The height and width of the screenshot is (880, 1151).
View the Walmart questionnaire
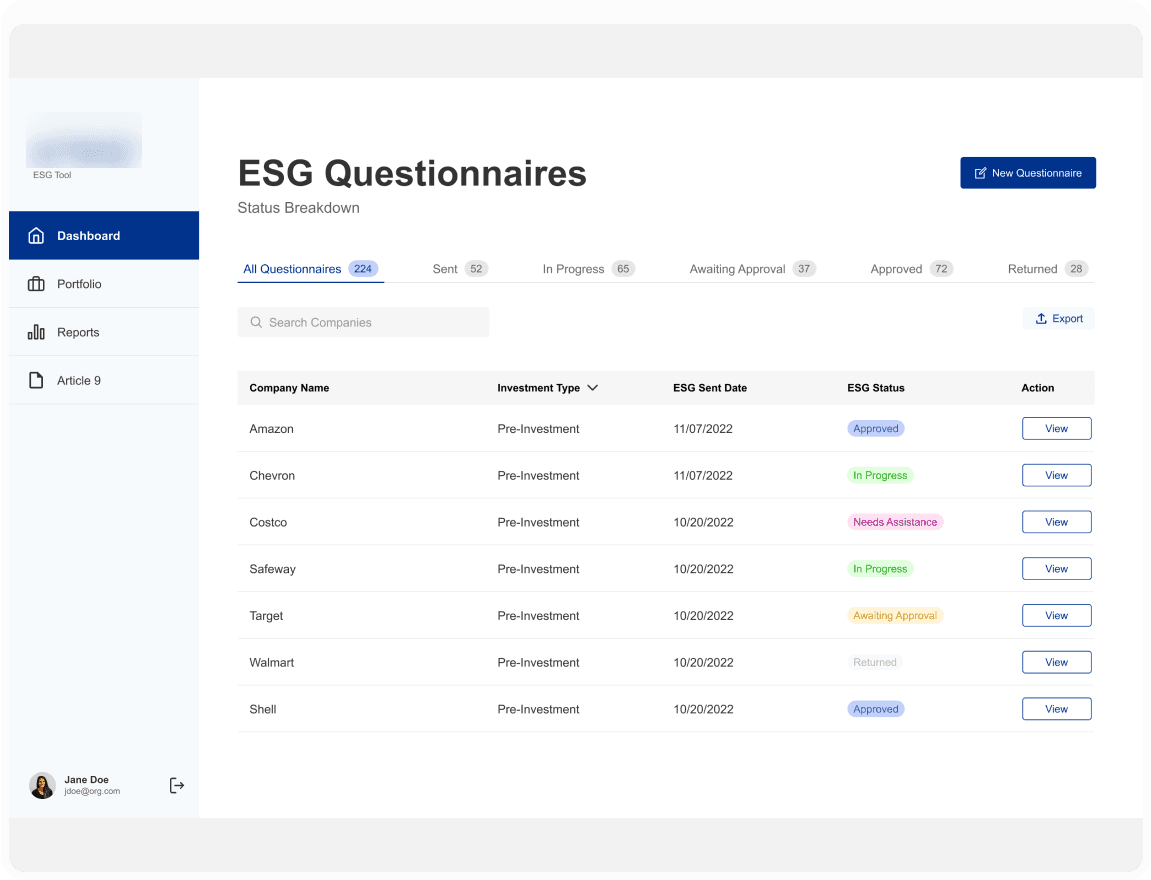click(x=1056, y=662)
